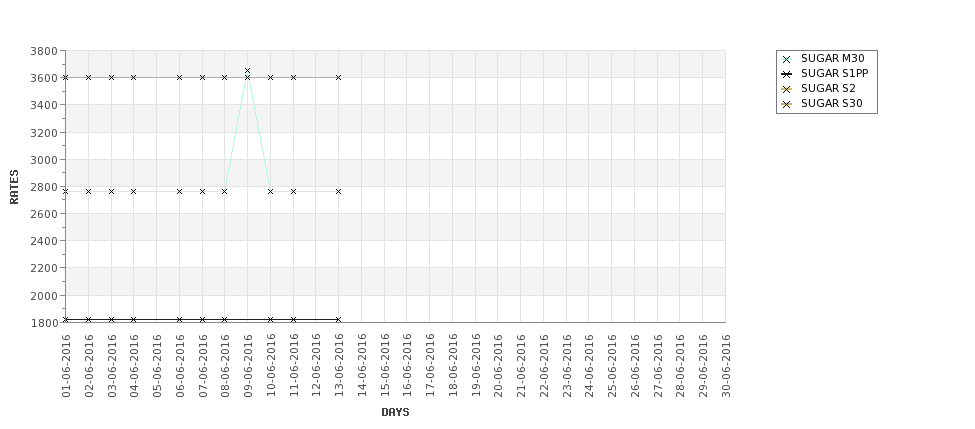Click the 16-06-2016 date label
Image resolution: width=975 pixels, height=429 pixels.
pos(407,366)
